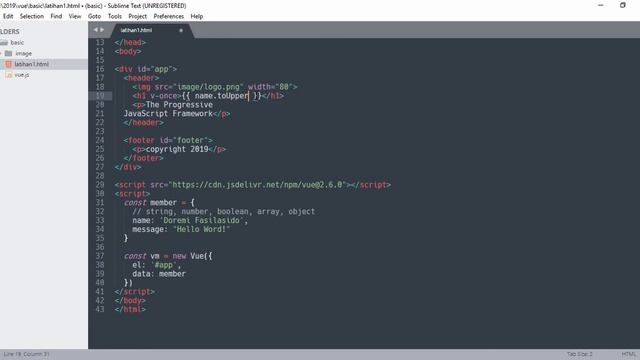Open vue.js file in sidebar

pyautogui.click(x=22, y=75)
